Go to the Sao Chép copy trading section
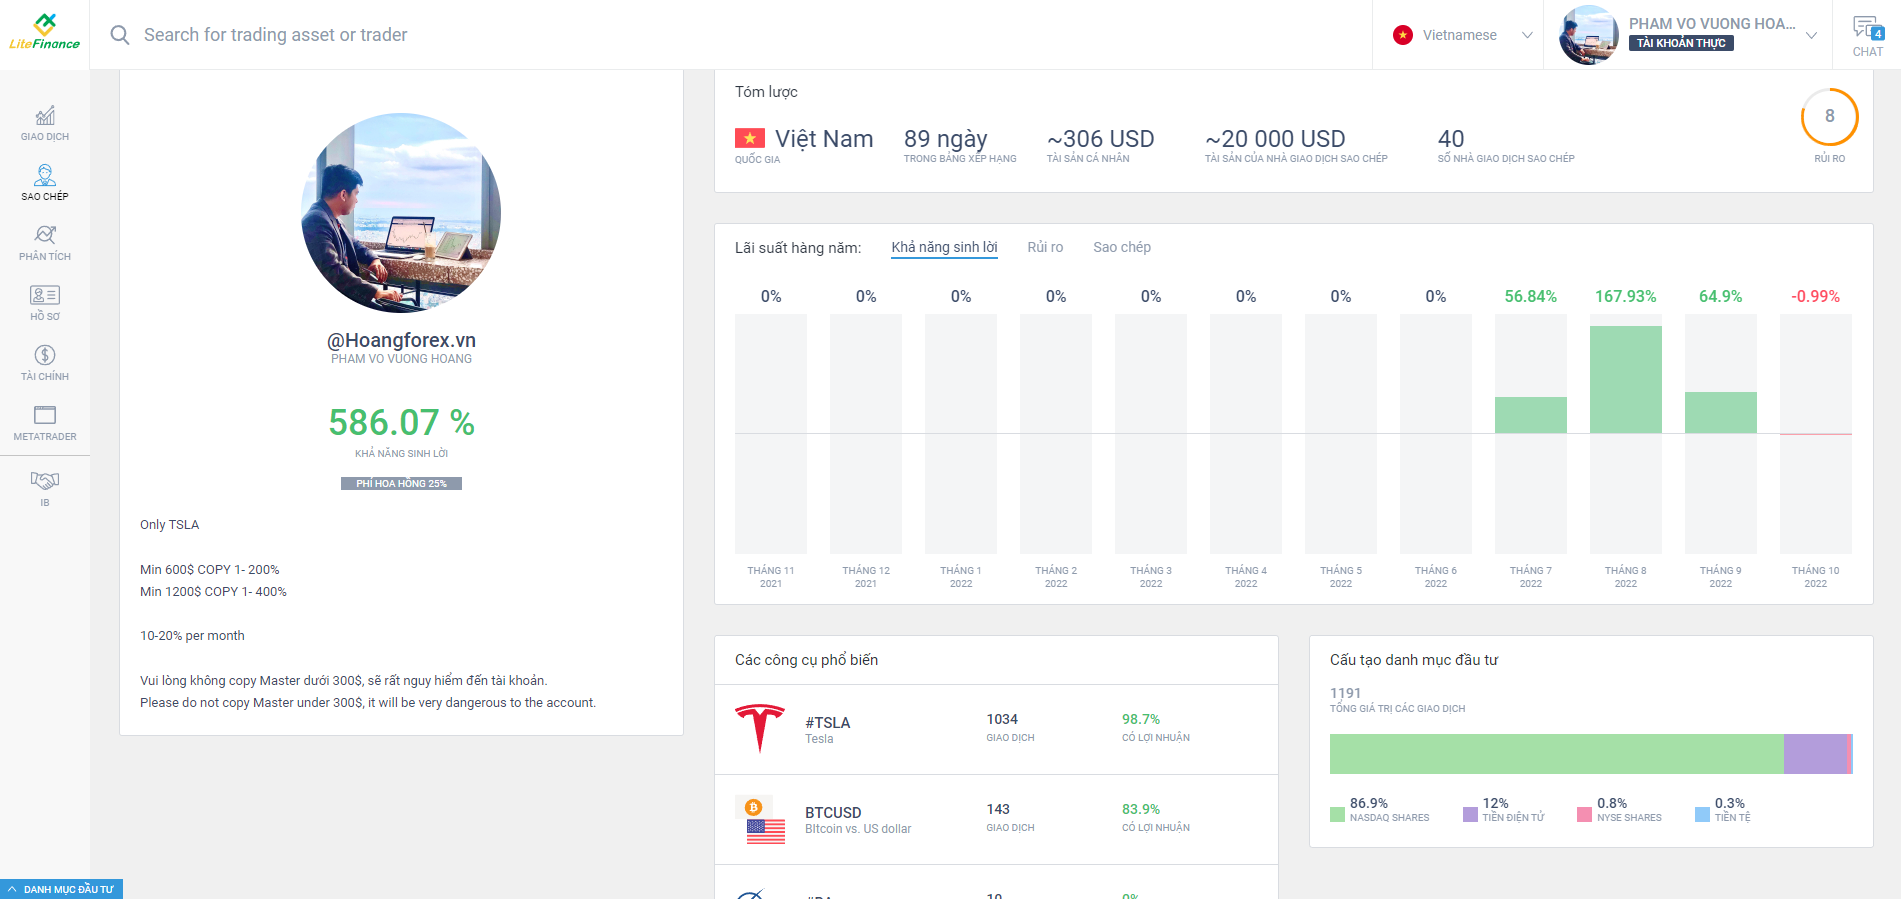1901x899 pixels. 45,183
